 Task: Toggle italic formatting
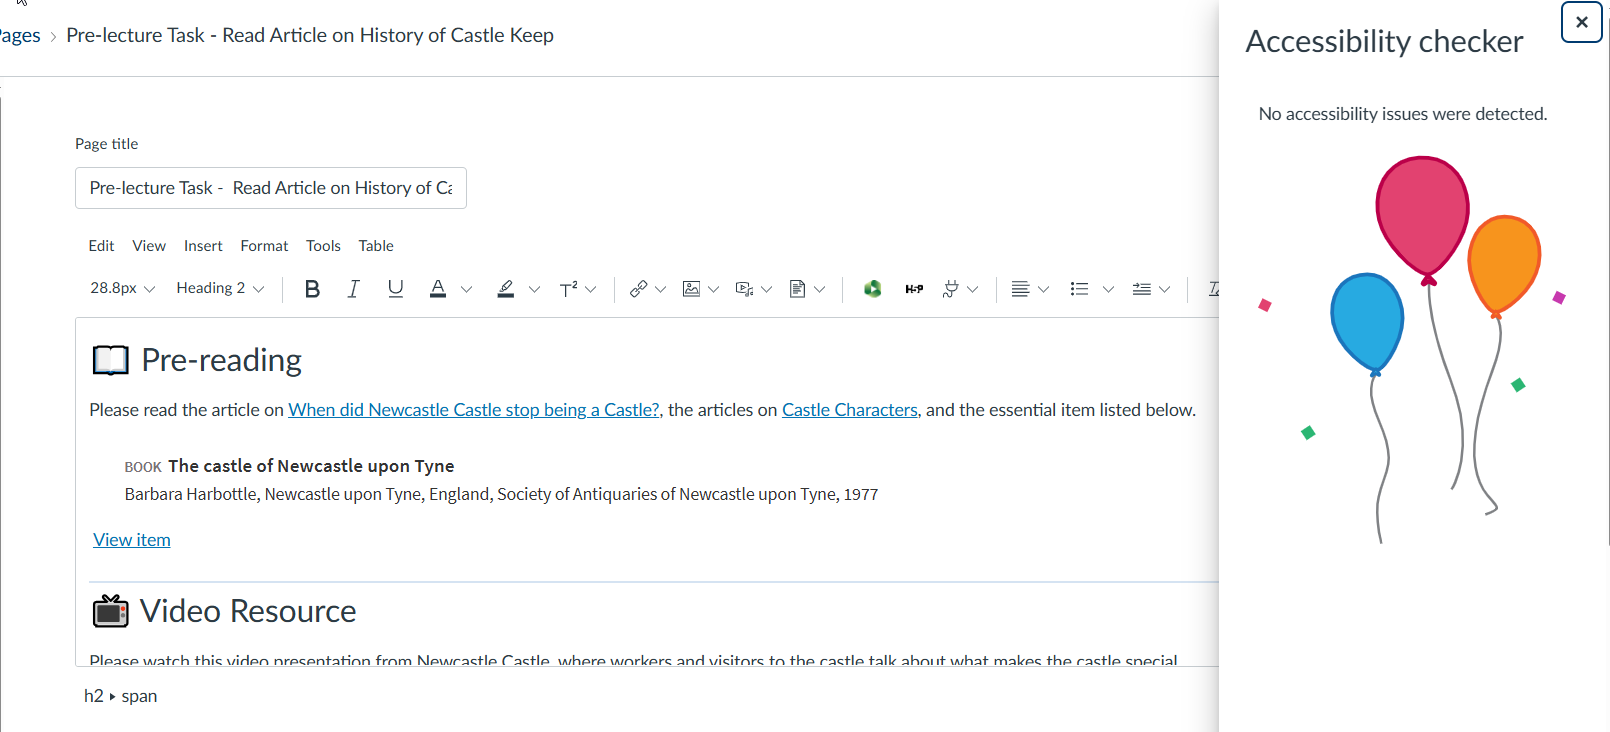pyautogui.click(x=353, y=289)
